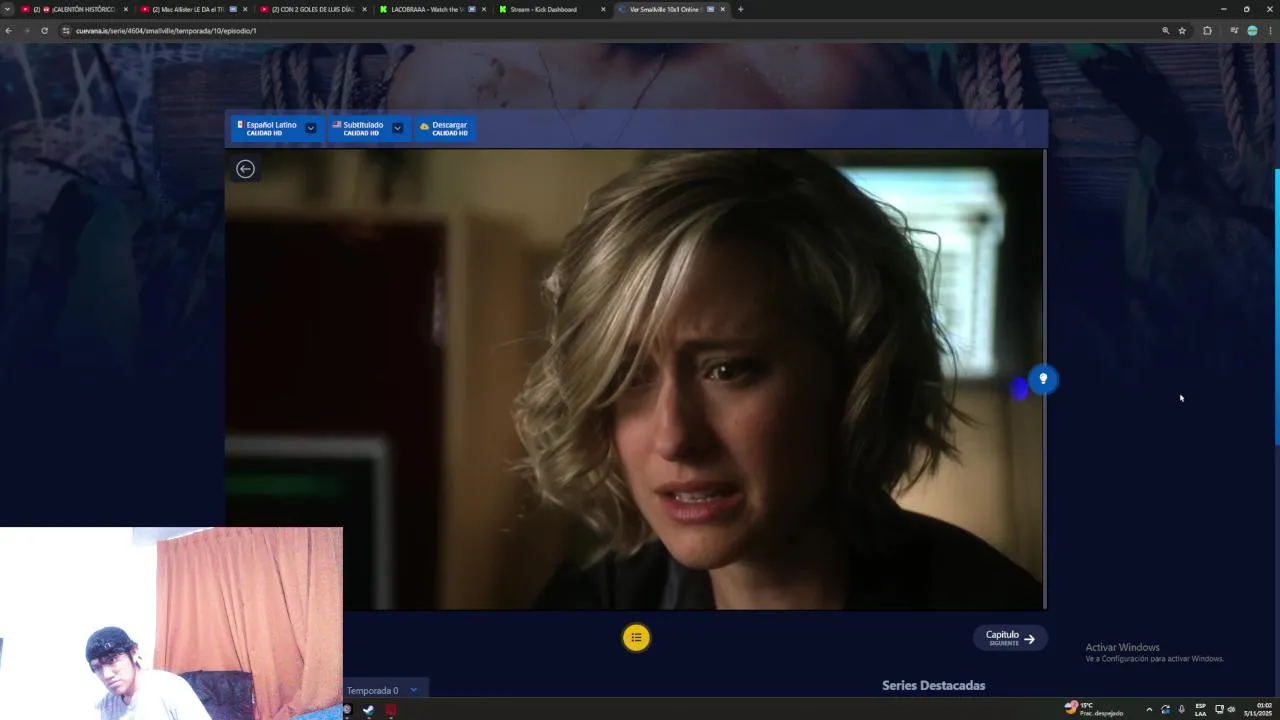Open the tab search chevron at the far left of the tab bar
Viewport: 1280px width, 720px height.
click(7, 9)
